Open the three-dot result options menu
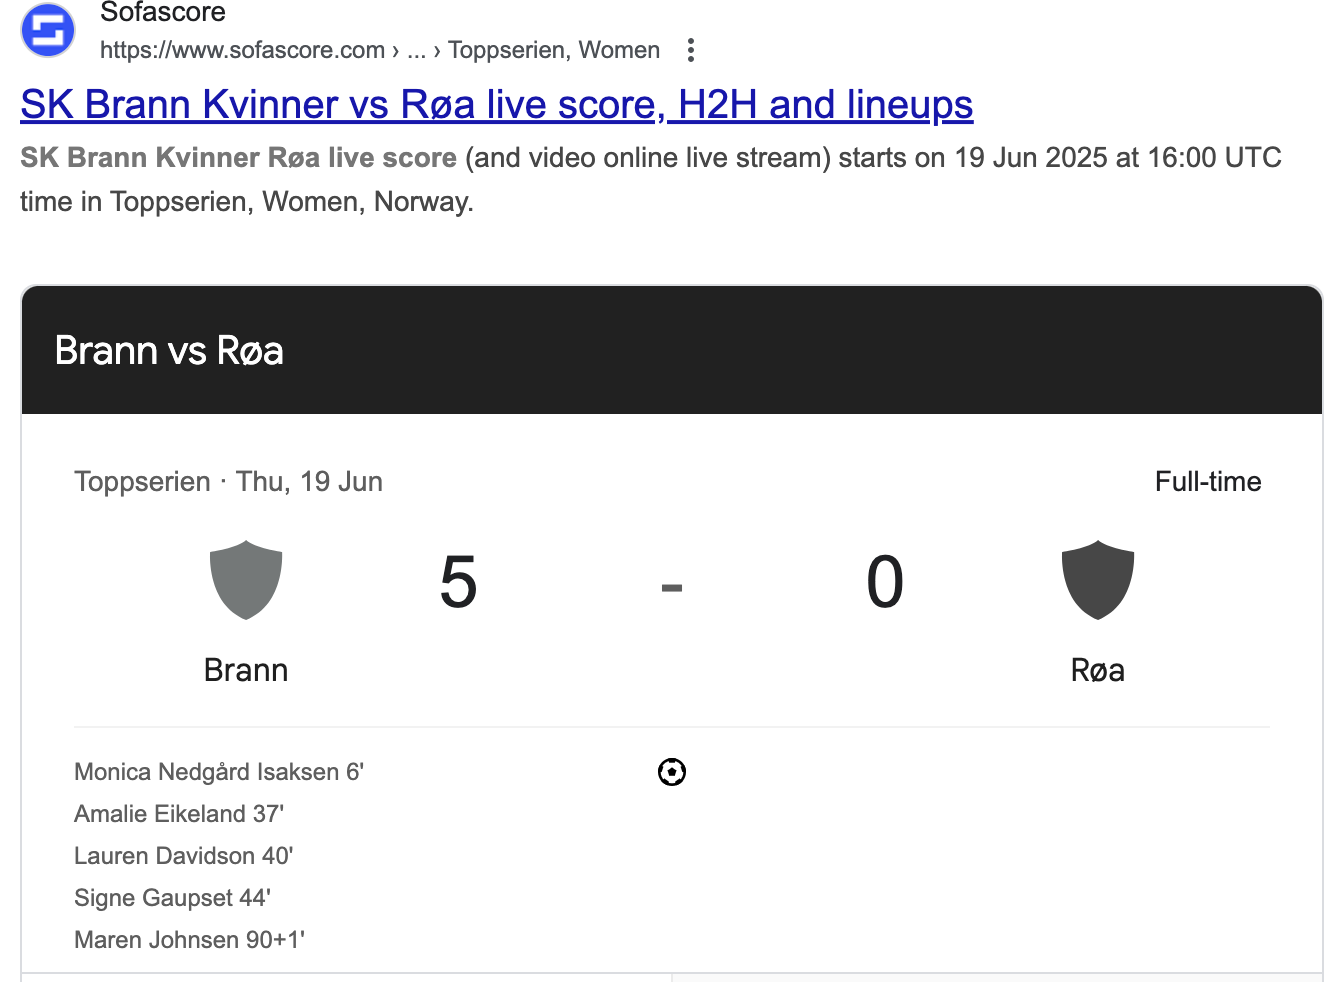Viewport: 1336px width, 982px height. 691,50
